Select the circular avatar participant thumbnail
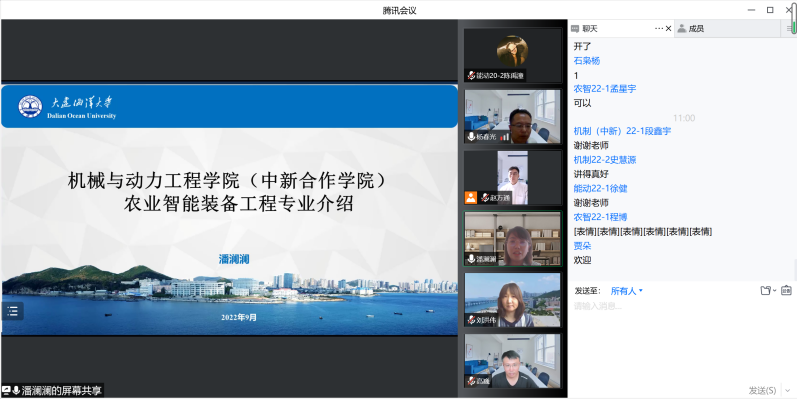 coord(512,55)
